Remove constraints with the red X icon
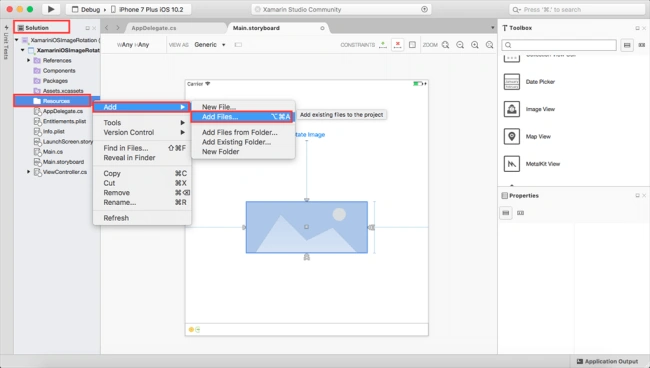 coord(398,44)
